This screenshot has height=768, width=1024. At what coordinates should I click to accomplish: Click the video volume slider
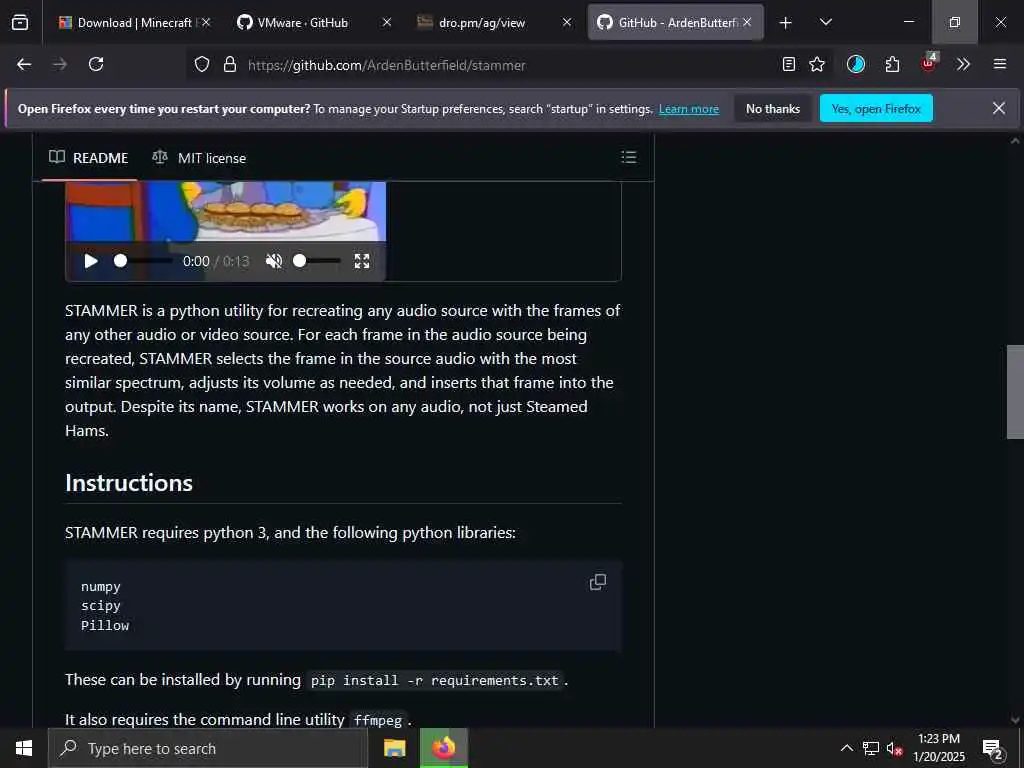(317, 261)
